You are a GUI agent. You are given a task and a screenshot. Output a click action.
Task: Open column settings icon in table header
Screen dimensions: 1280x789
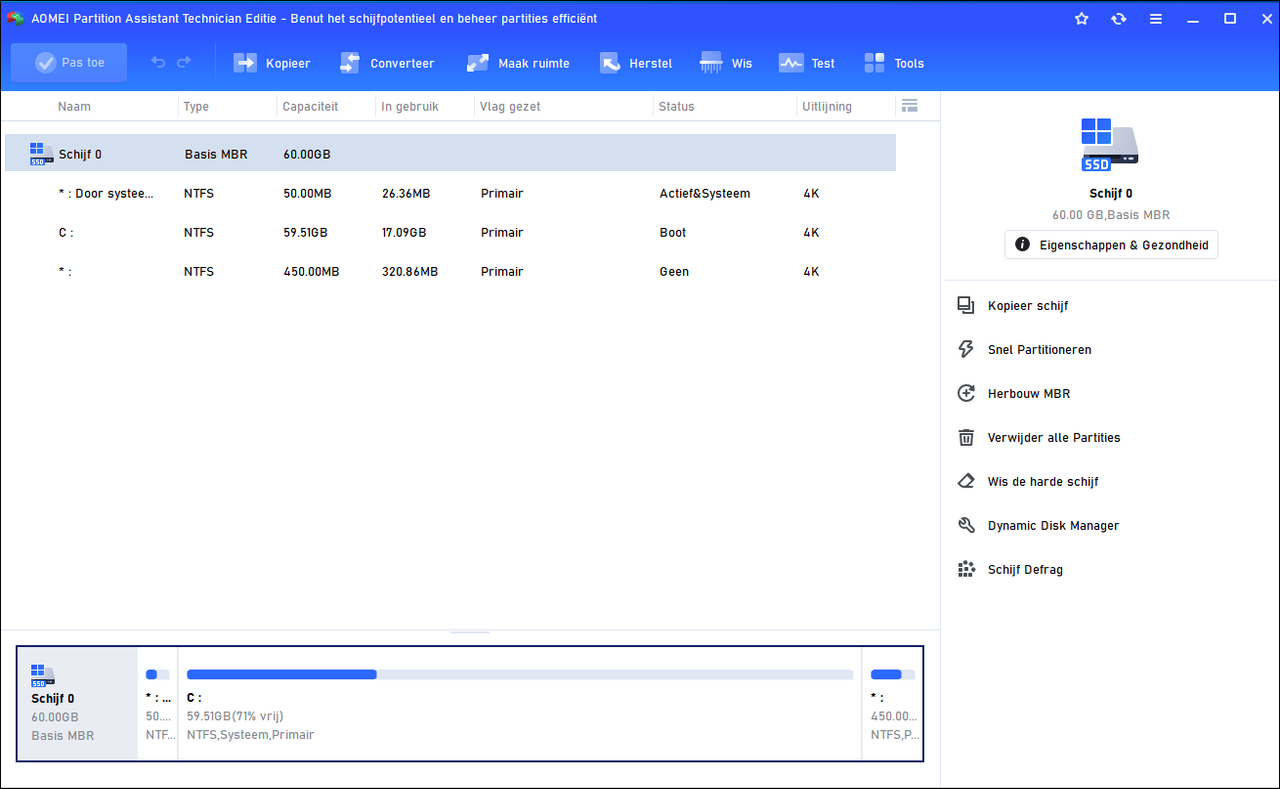pos(909,106)
